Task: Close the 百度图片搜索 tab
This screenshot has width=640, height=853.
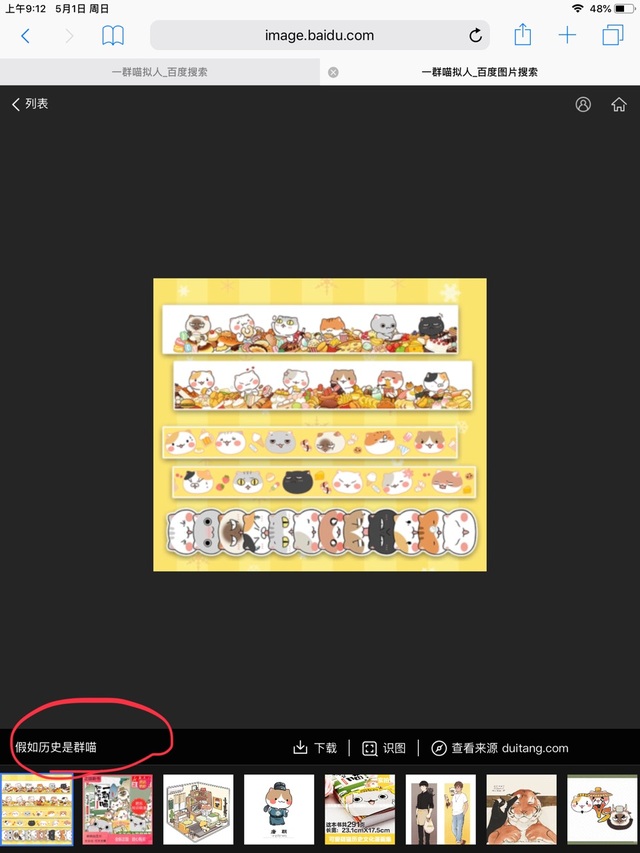Action: point(333,72)
